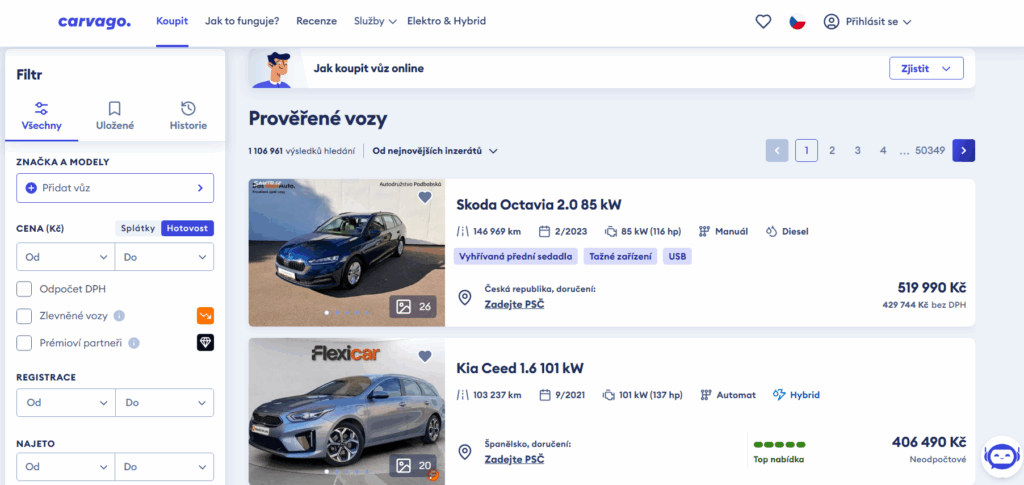The height and width of the screenshot is (485, 1024).
Task: Open sorting dropdown Od nejnovějších inzerátů
Action: tap(435, 151)
